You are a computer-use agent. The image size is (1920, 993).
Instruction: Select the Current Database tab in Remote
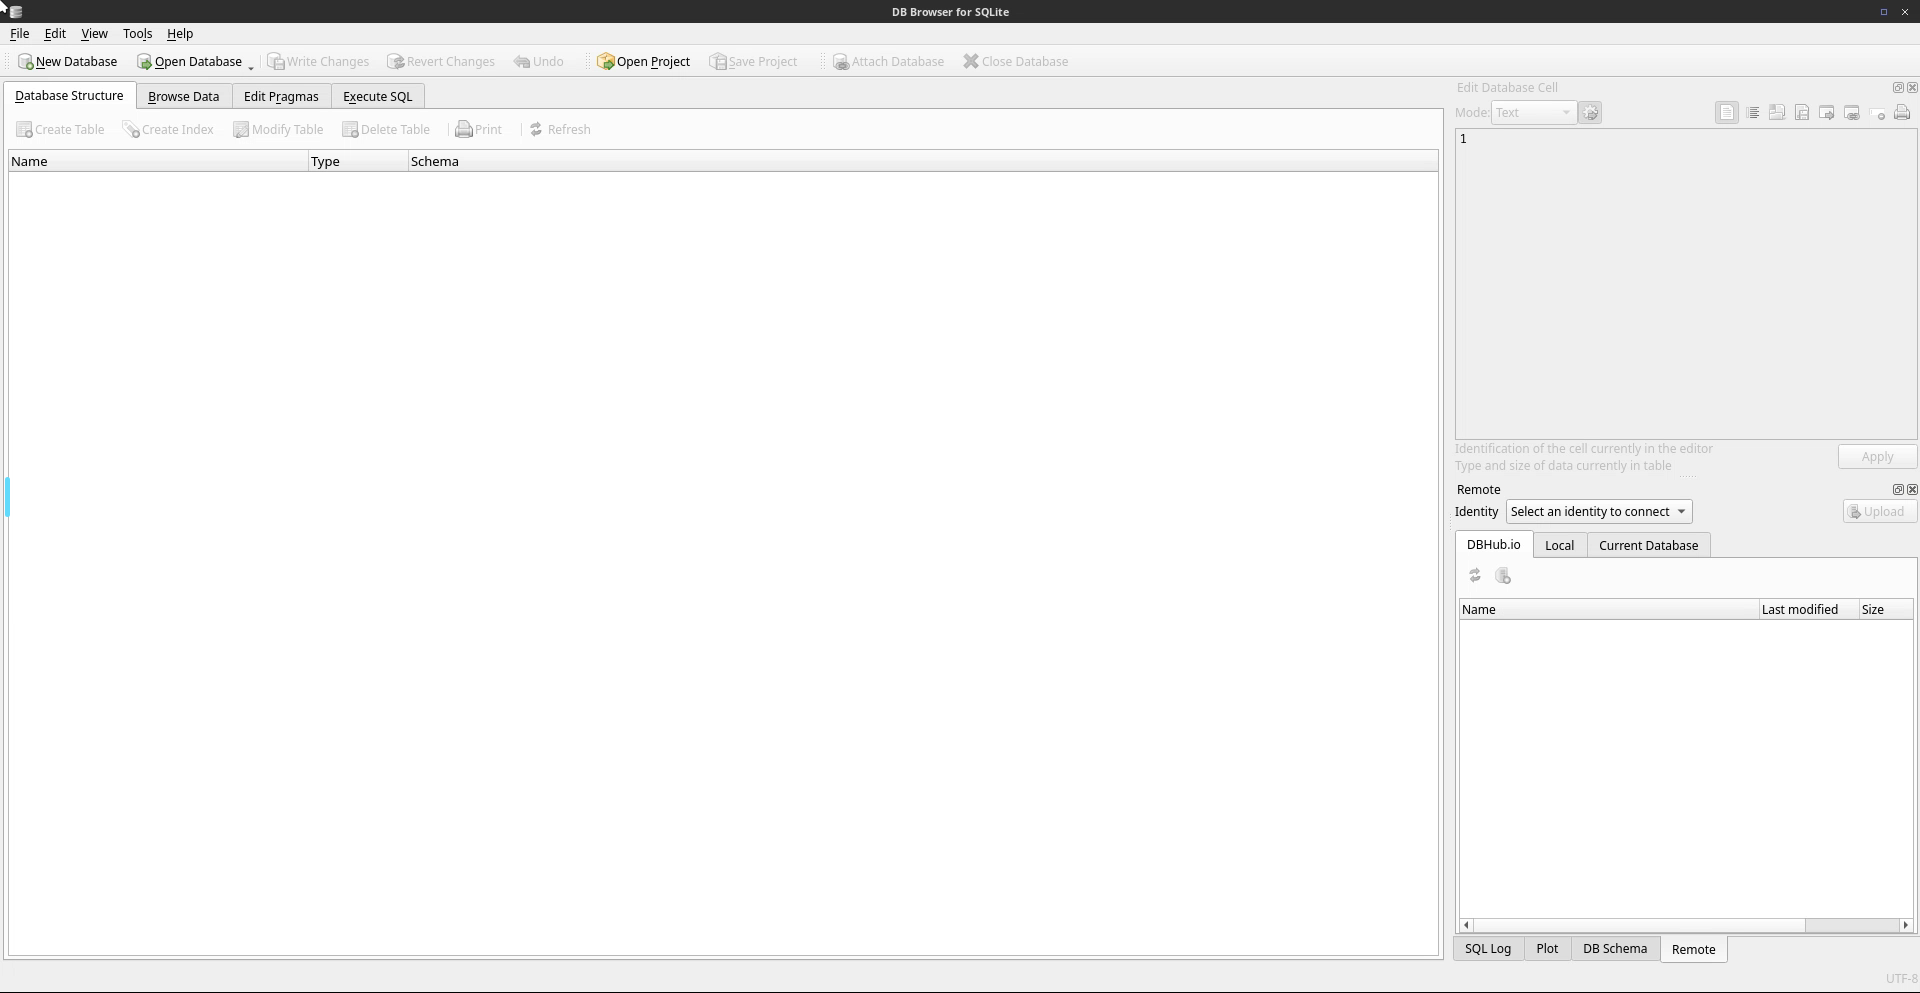click(x=1647, y=546)
